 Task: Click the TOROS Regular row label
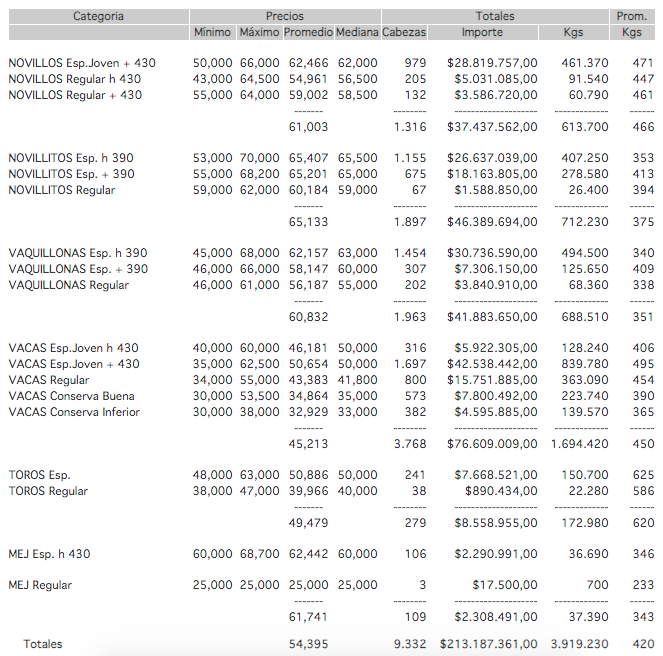pyautogui.click(x=47, y=491)
